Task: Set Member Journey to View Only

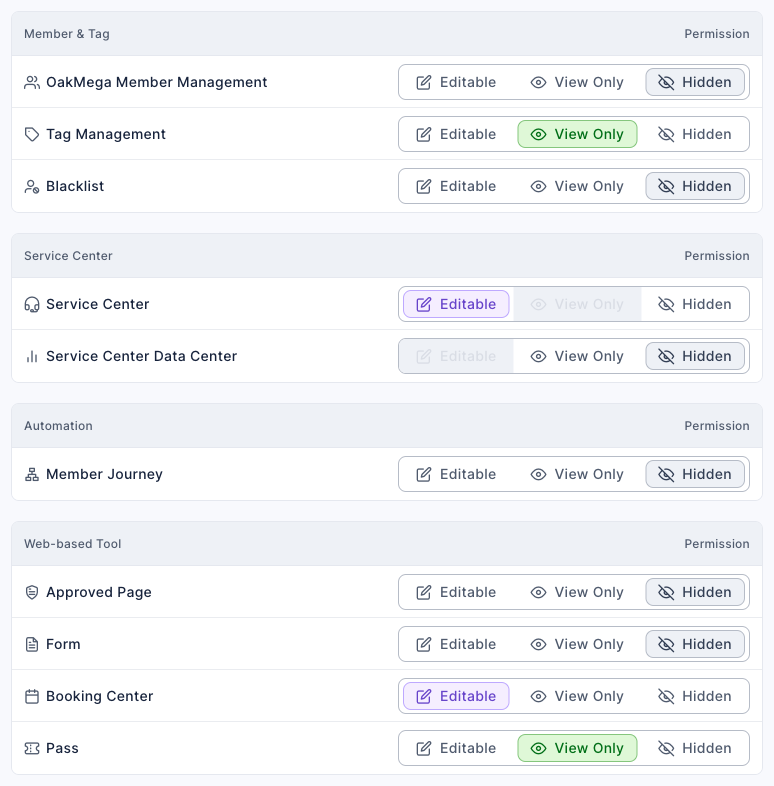Action: (x=577, y=474)
